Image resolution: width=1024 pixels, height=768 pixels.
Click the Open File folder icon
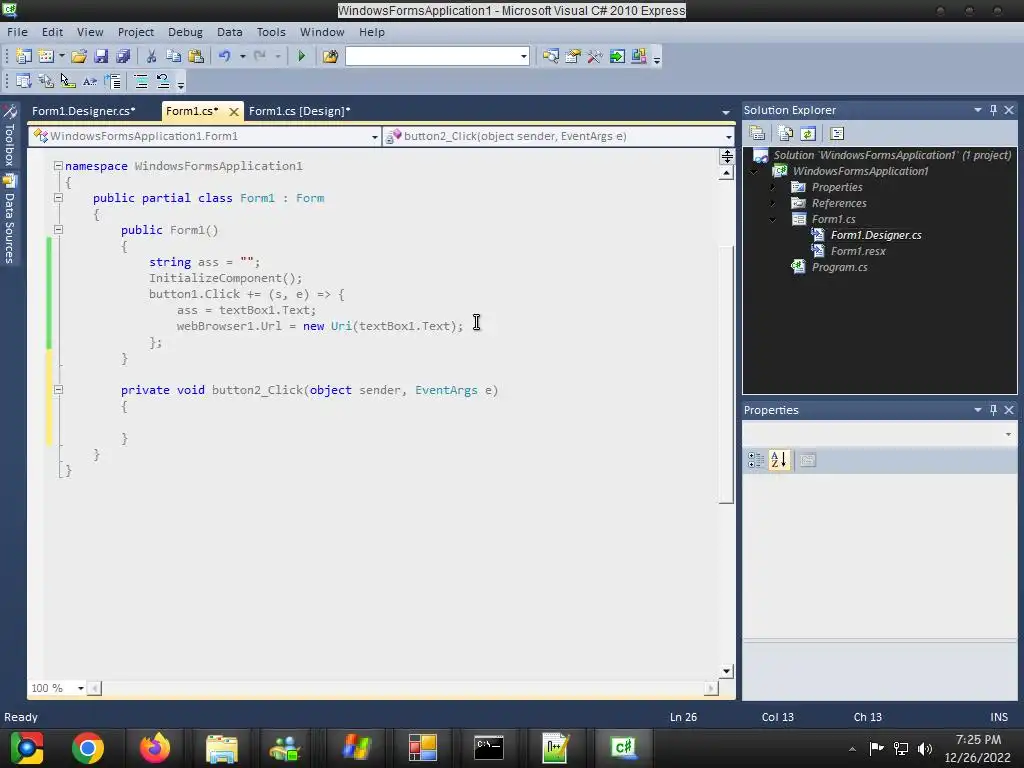79,56
